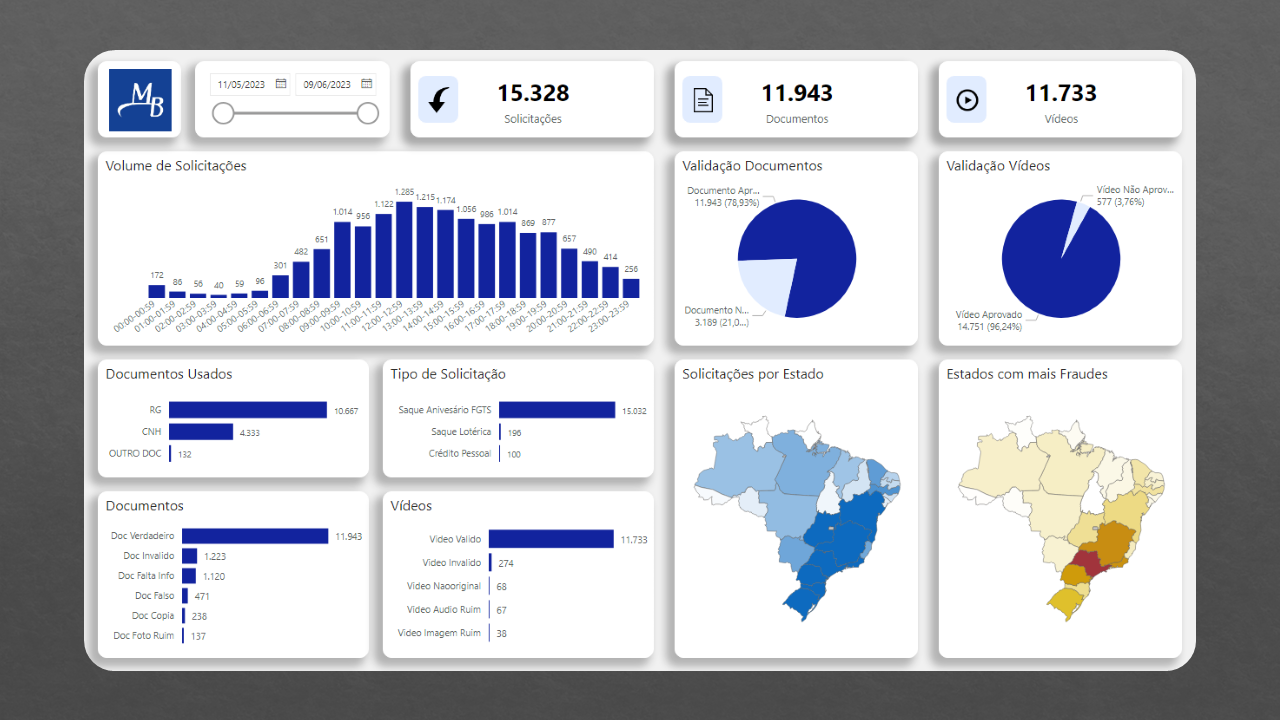1280x720 pixels.
Task: Click the end date field 09/06/2023
Action: pyautogui.click(x=327, y=85)
